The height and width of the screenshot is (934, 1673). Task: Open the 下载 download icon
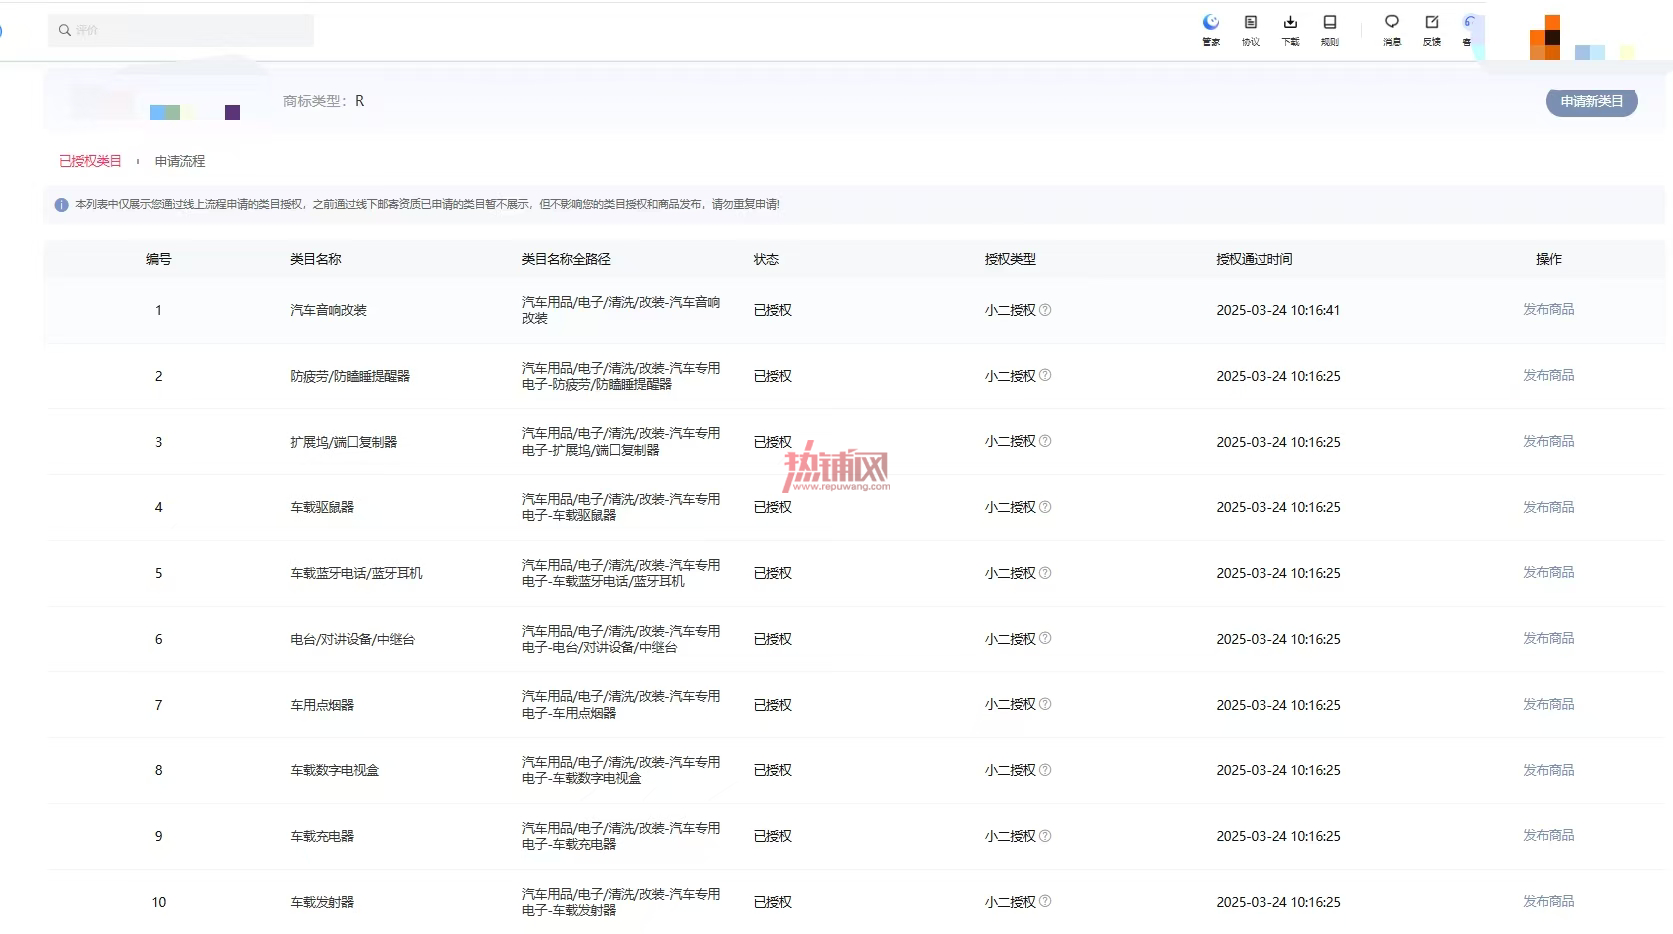click(1290, 22)
